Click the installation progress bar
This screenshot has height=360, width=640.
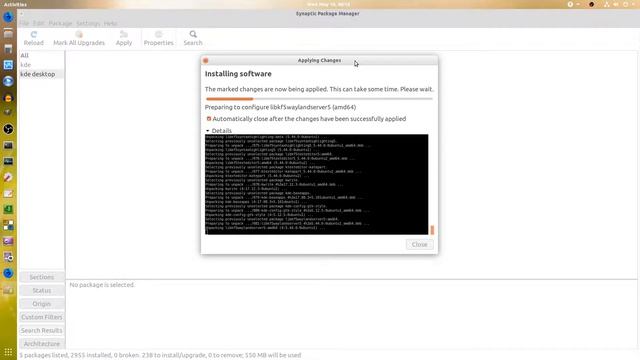pos(319,99)
